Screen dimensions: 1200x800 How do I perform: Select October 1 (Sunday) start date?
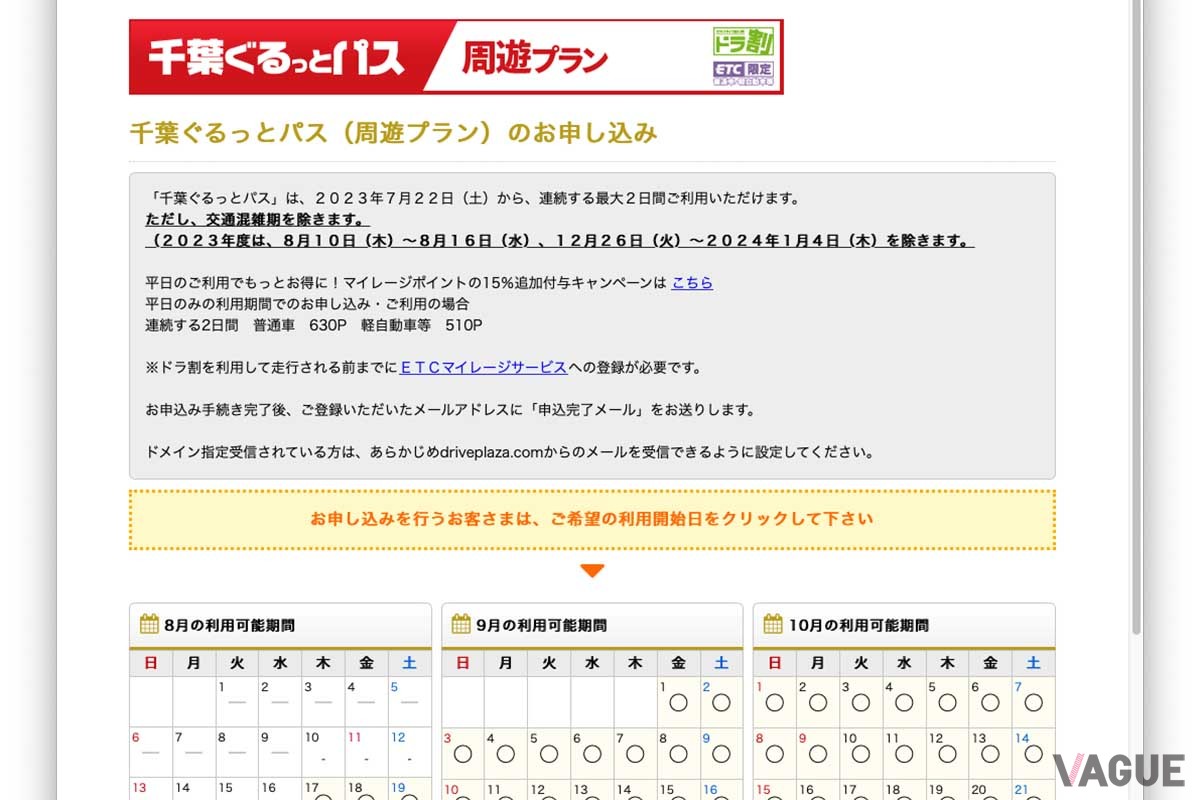tap(774, 702)
